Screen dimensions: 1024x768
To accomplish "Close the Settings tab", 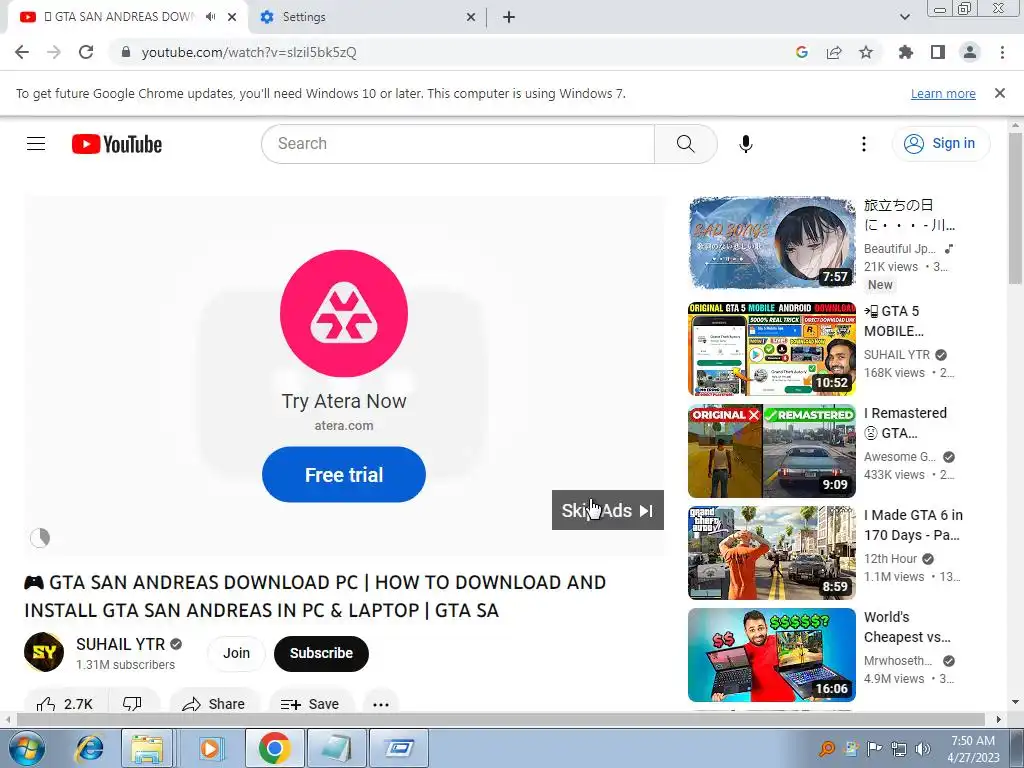I will (x=471, y=17).
